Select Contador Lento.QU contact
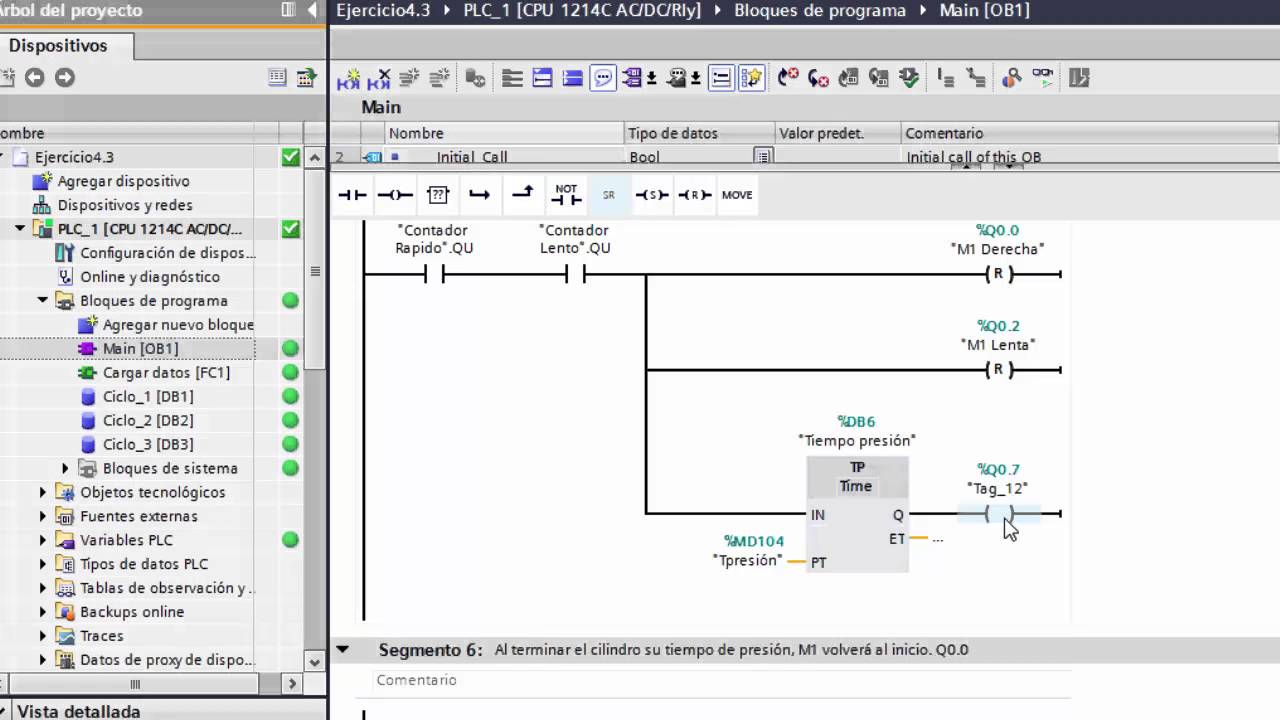Viewport: 1280px width, 720px height. coord(575,274)
